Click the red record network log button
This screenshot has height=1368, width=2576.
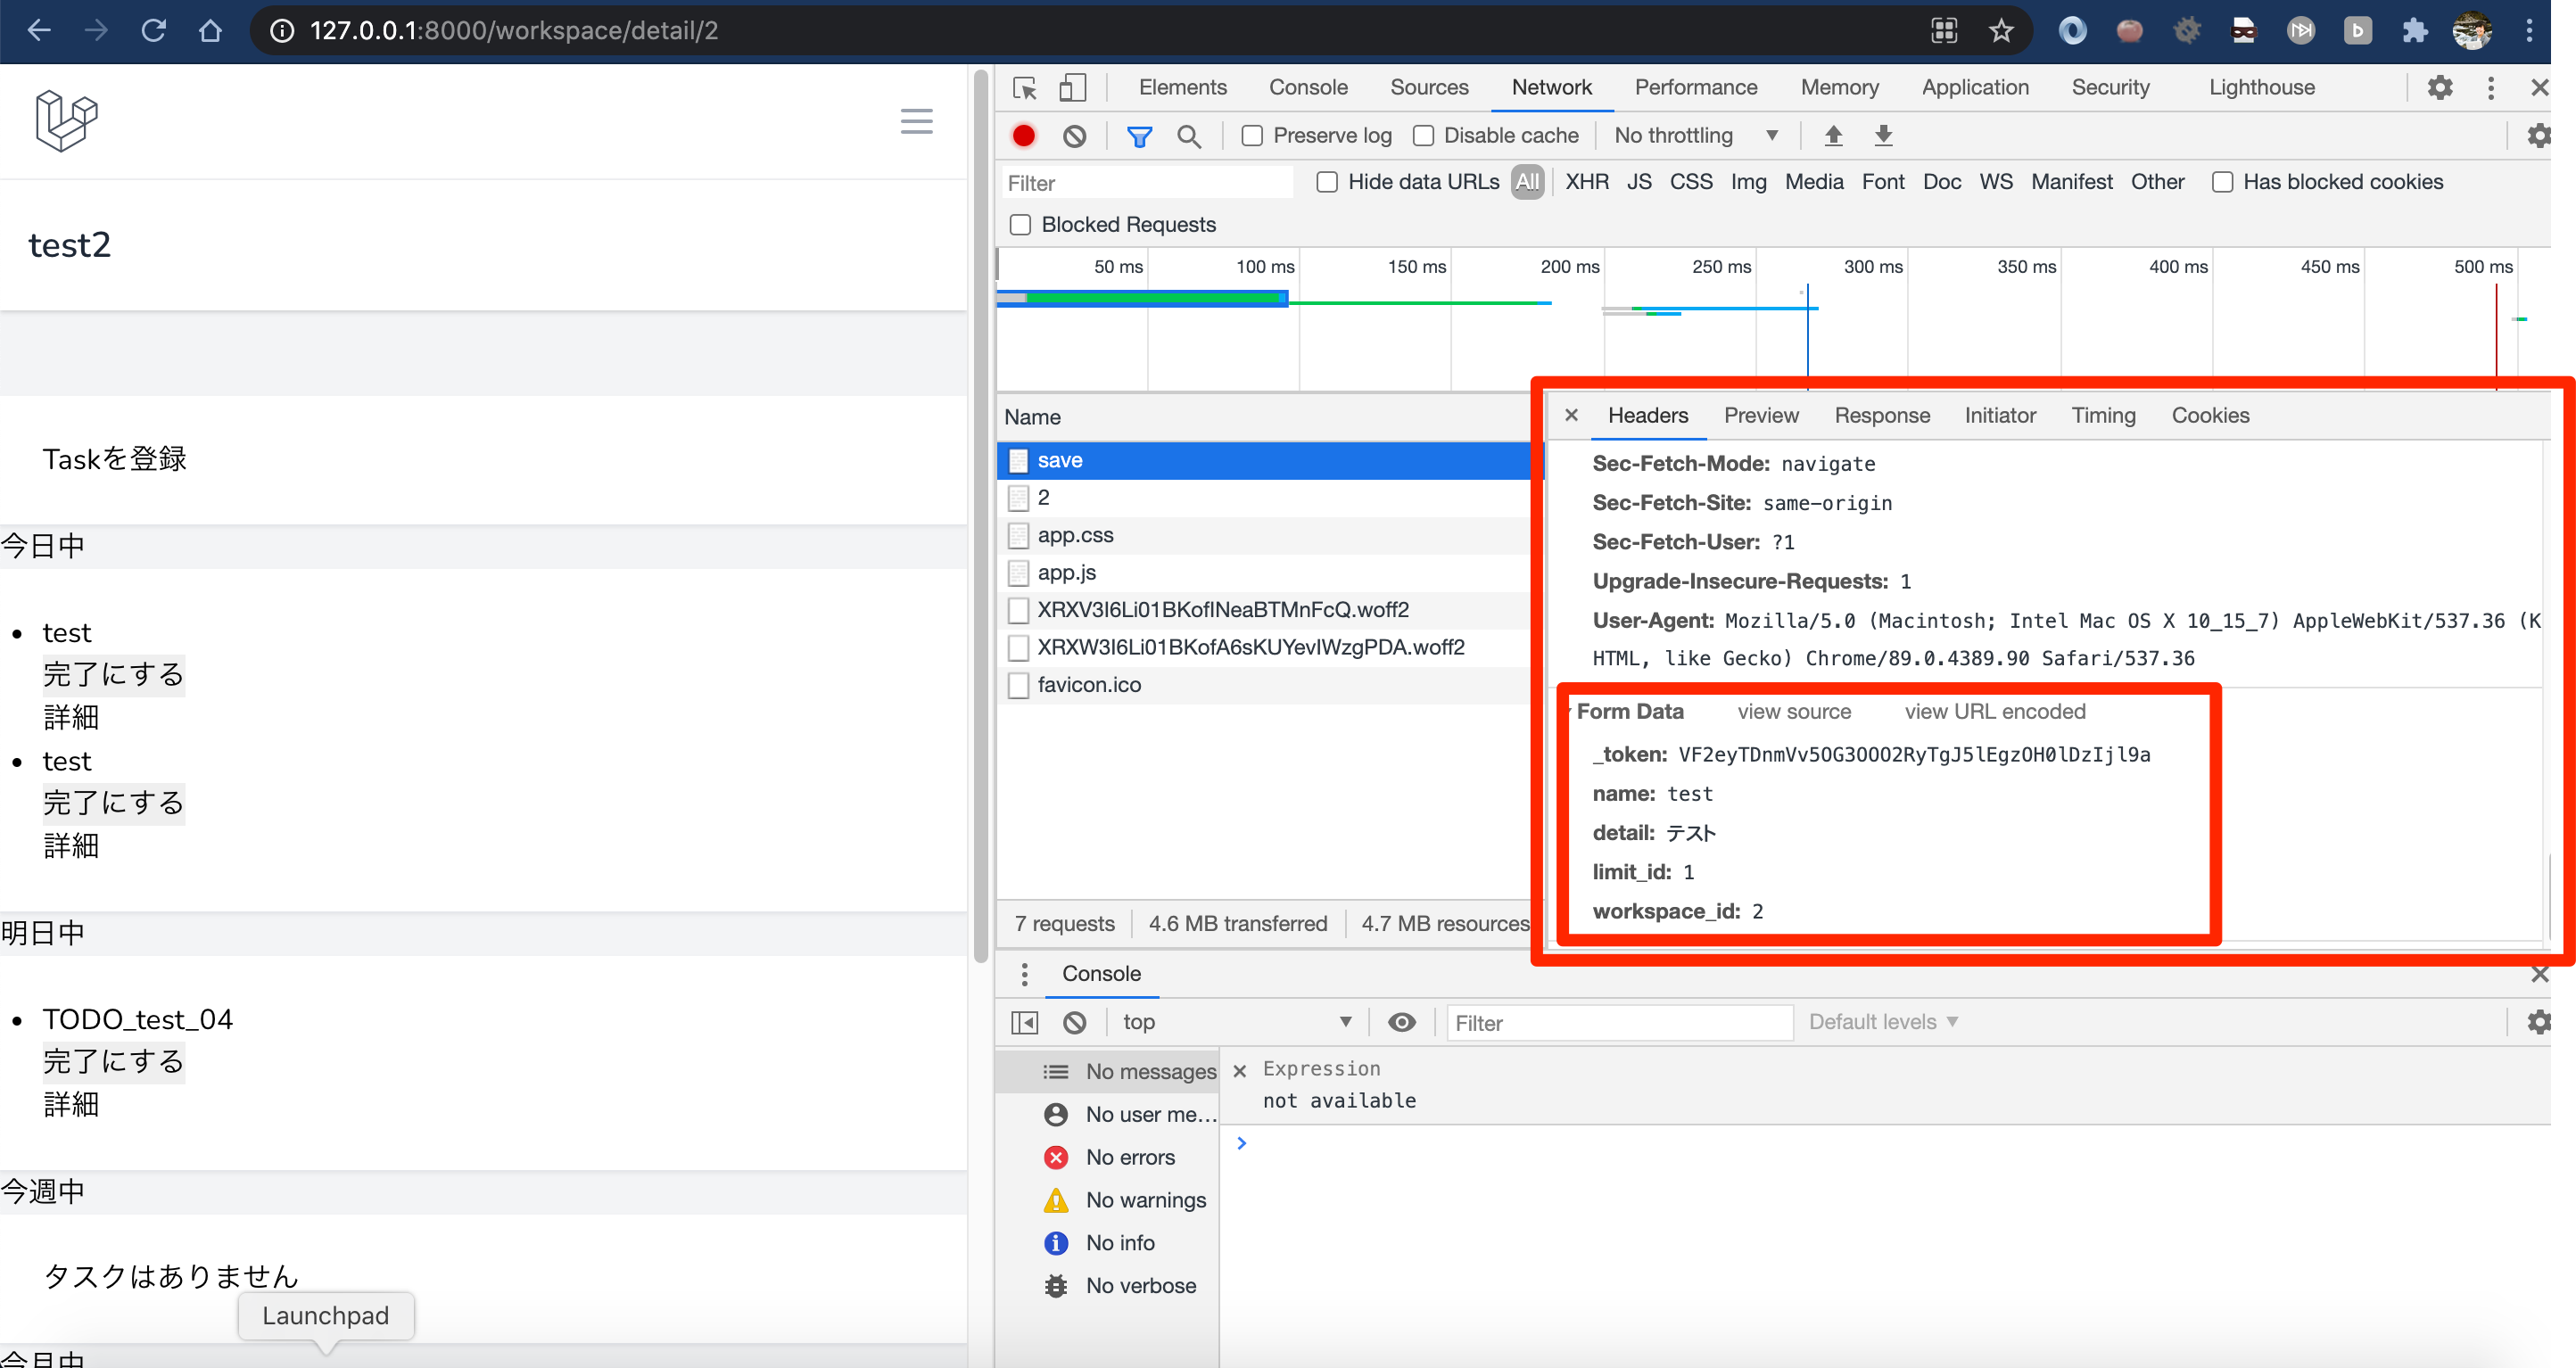(x=1023, y=136)
